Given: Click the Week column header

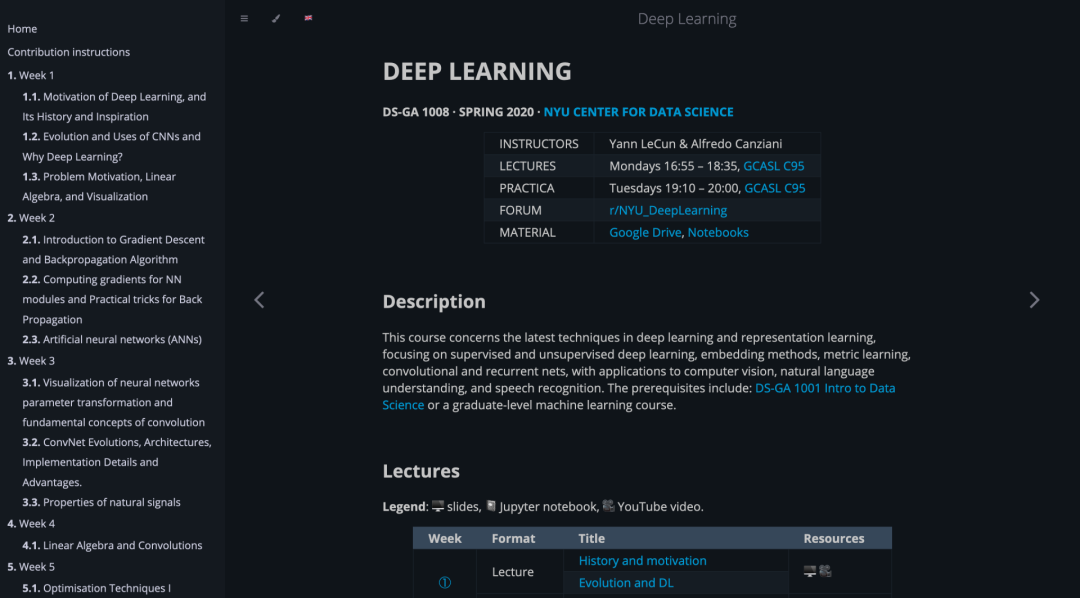Looking at the screenshot, I should coord(445,538).
